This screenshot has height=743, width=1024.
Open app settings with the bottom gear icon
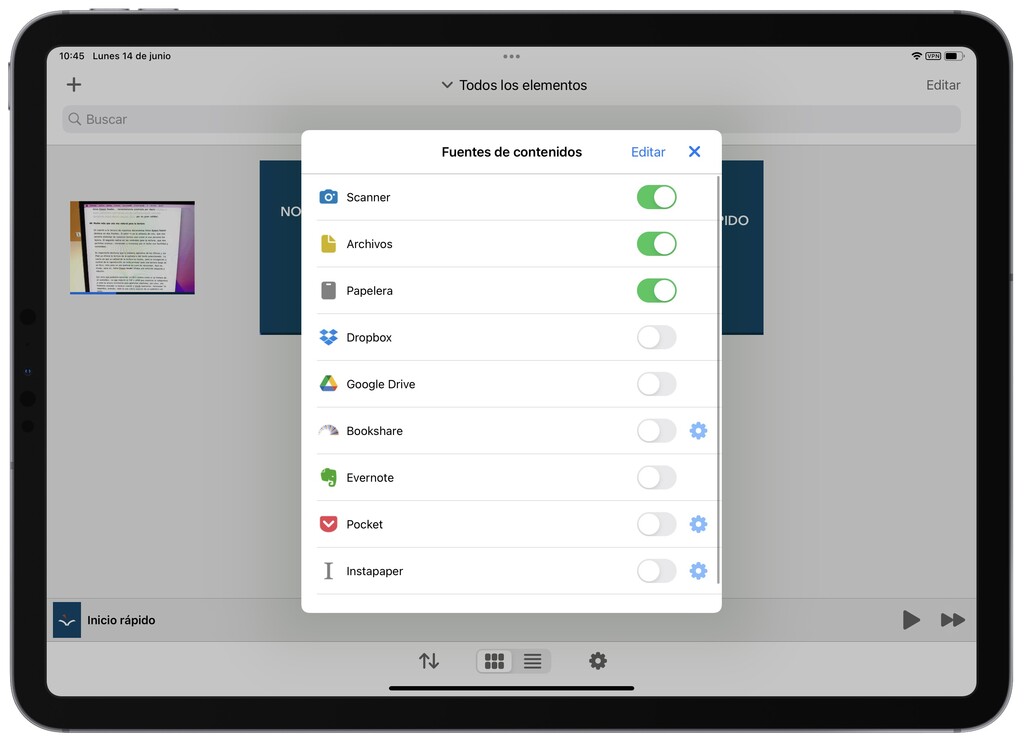click(597, 661)
